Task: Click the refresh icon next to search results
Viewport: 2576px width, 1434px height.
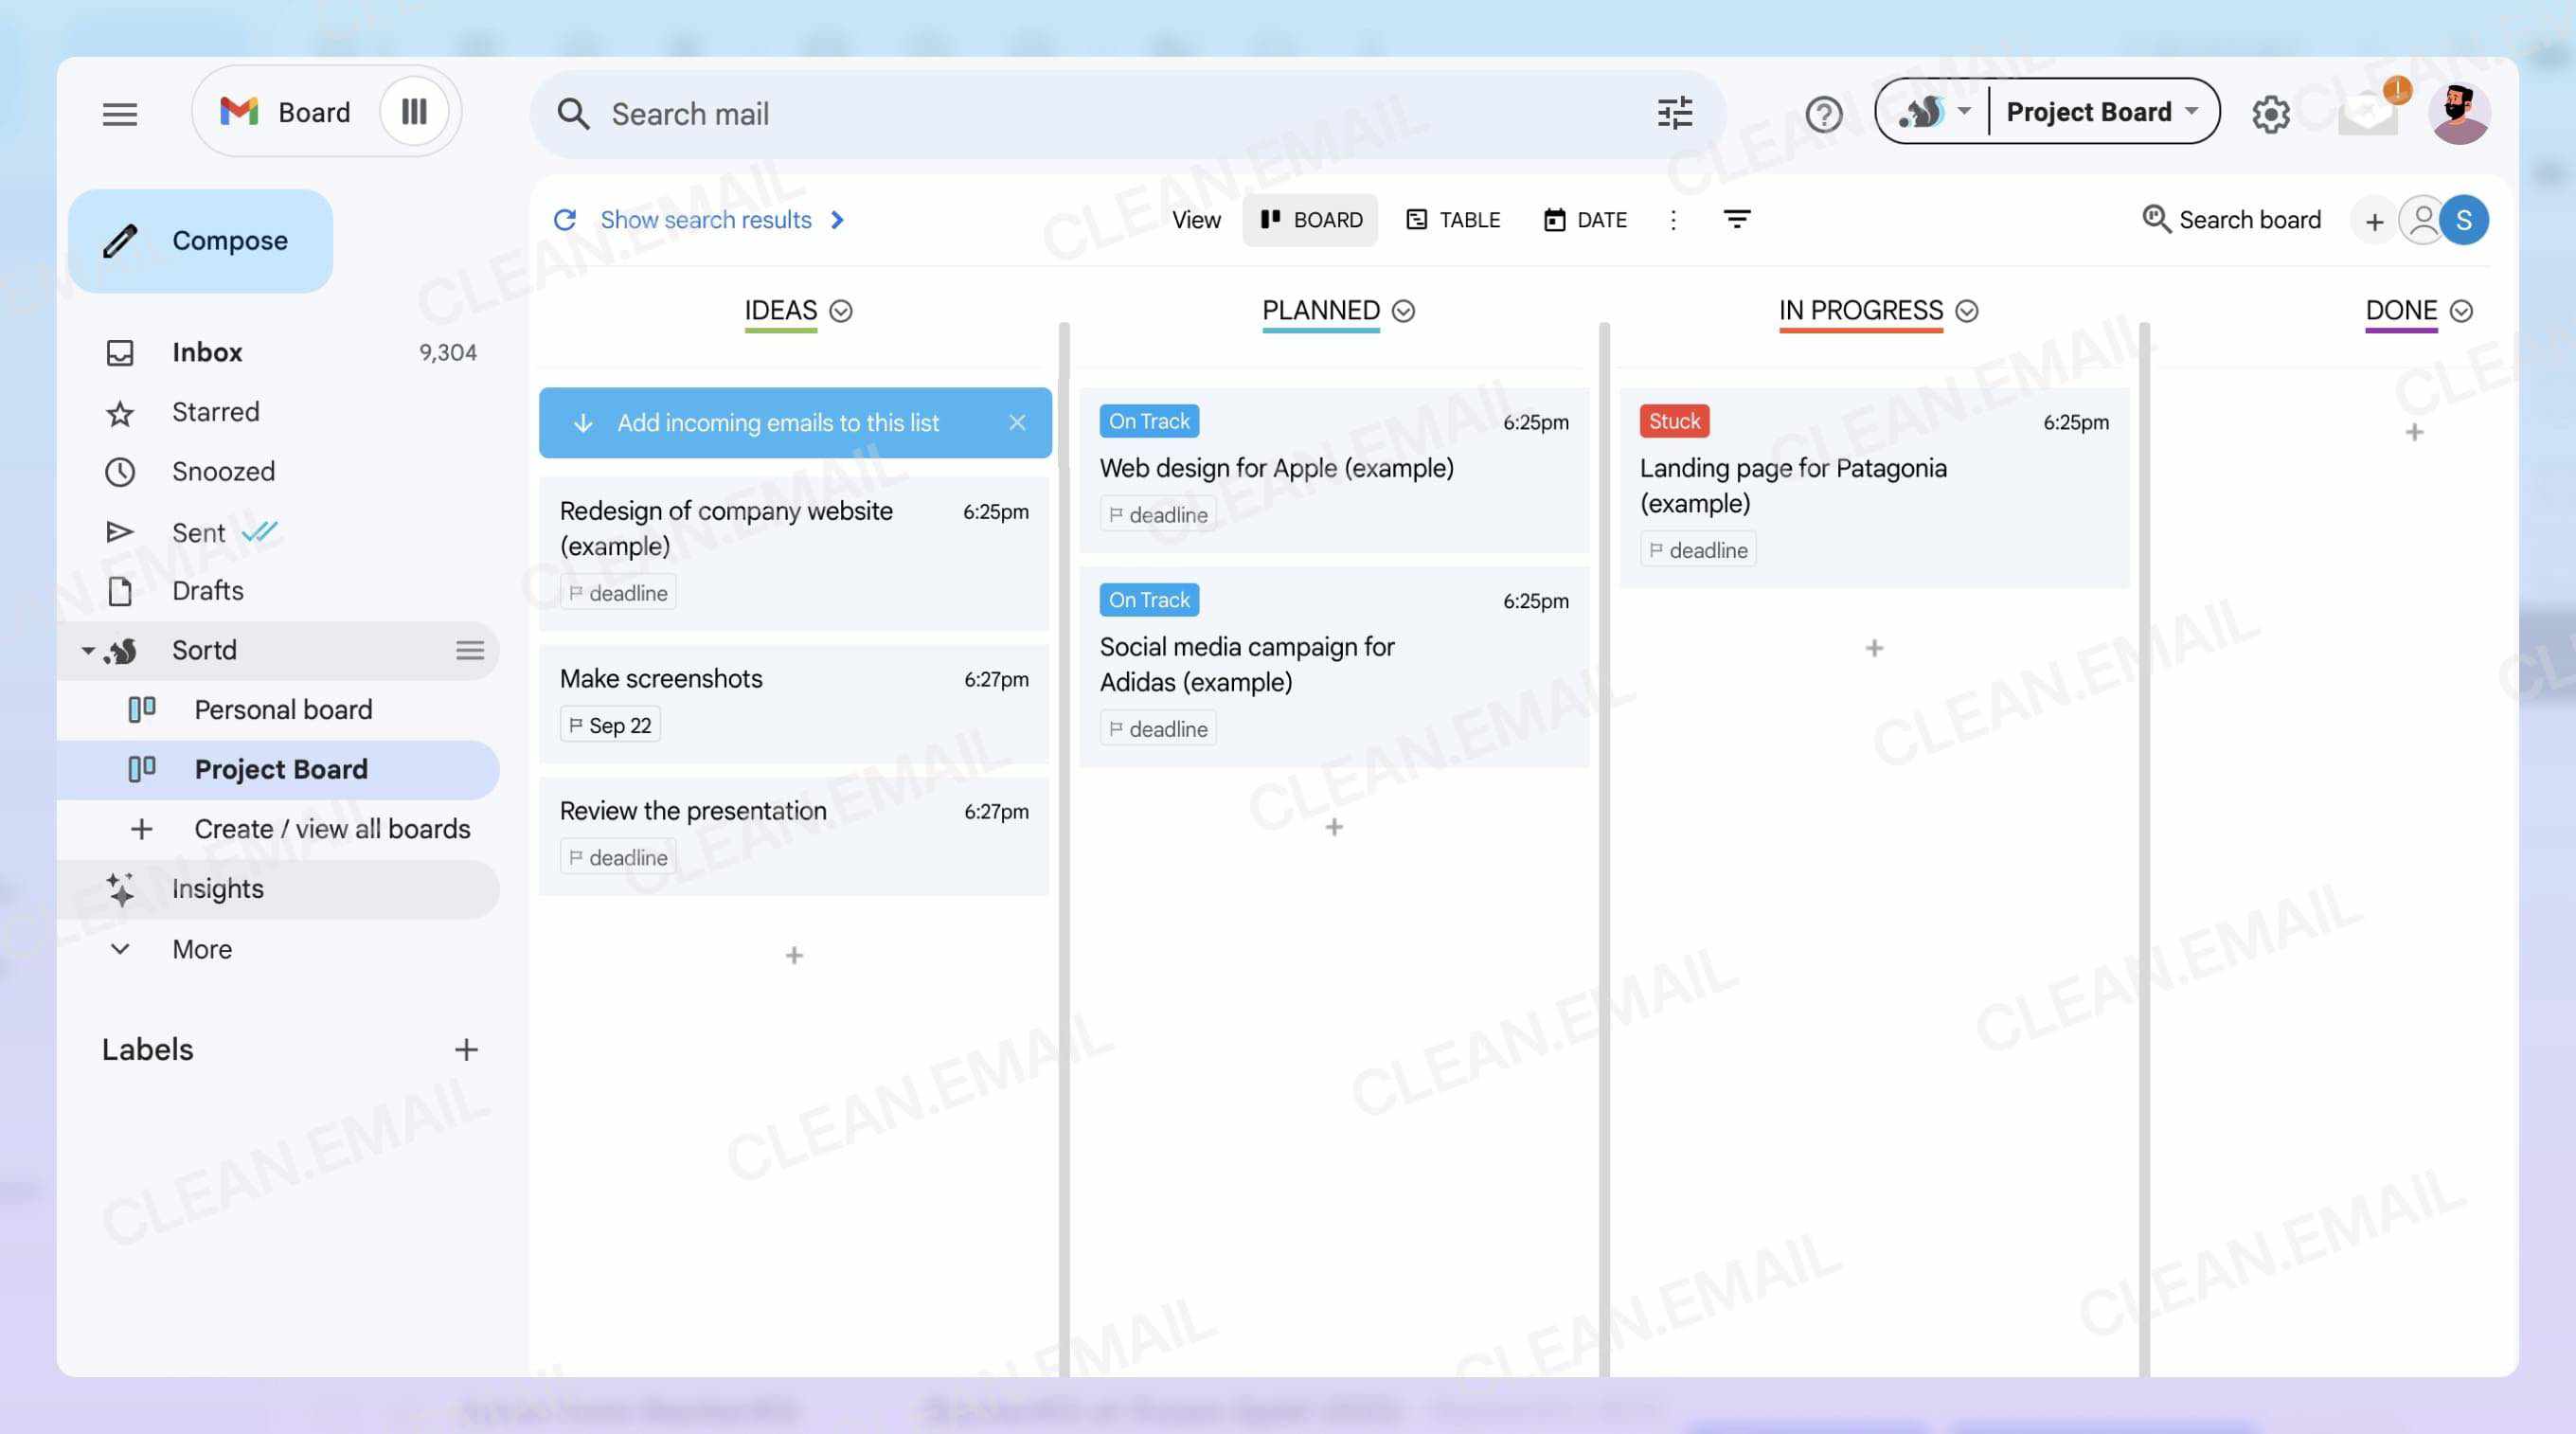Action: (x=566, y=219)
